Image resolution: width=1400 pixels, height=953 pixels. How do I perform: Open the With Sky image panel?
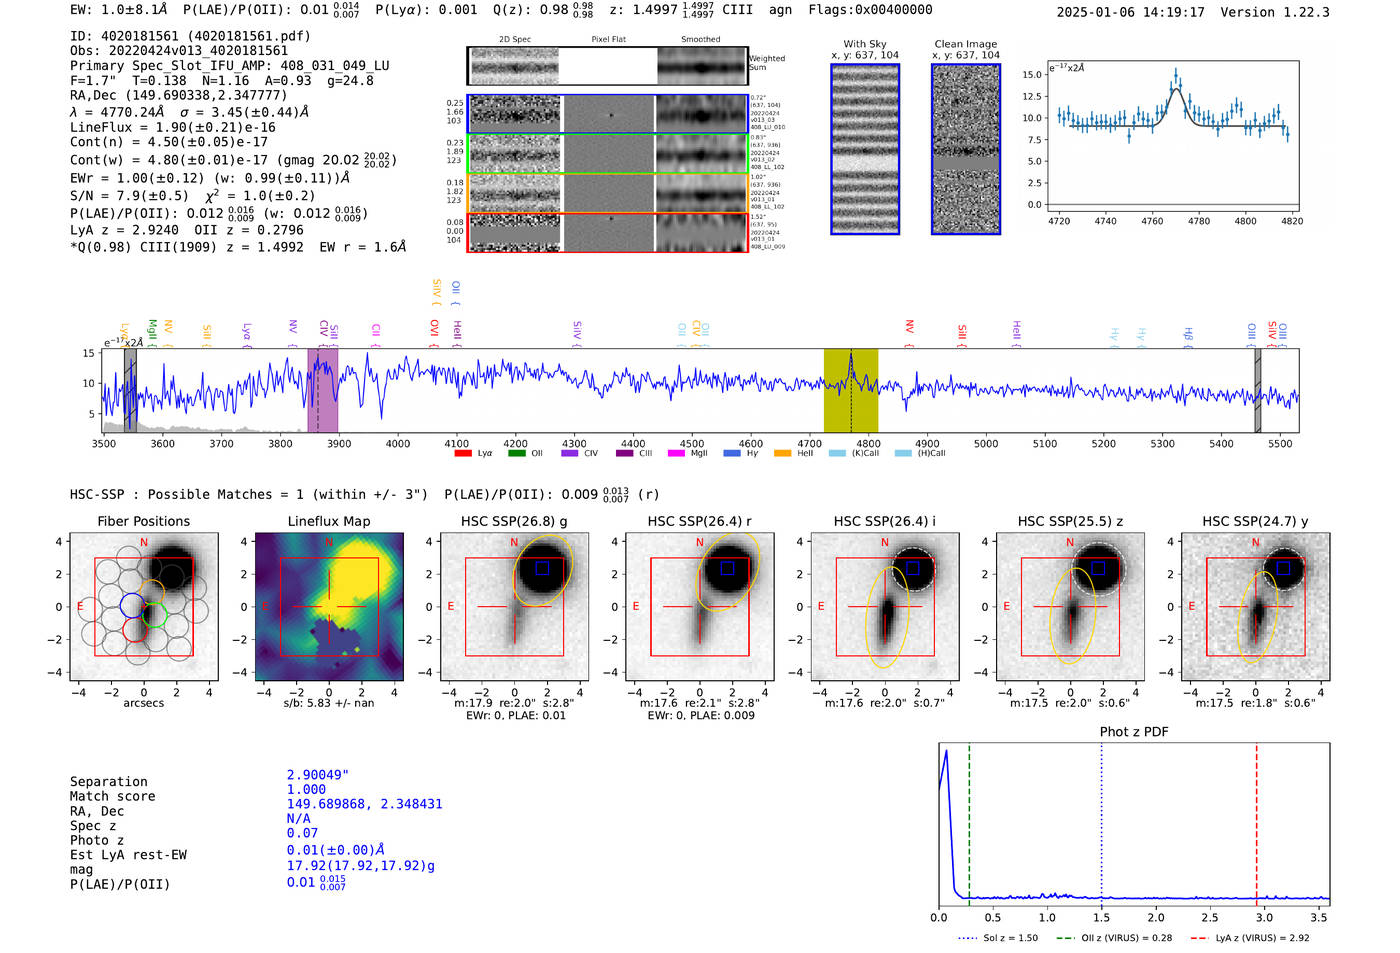pyautogui.click(x=865, y=149)
